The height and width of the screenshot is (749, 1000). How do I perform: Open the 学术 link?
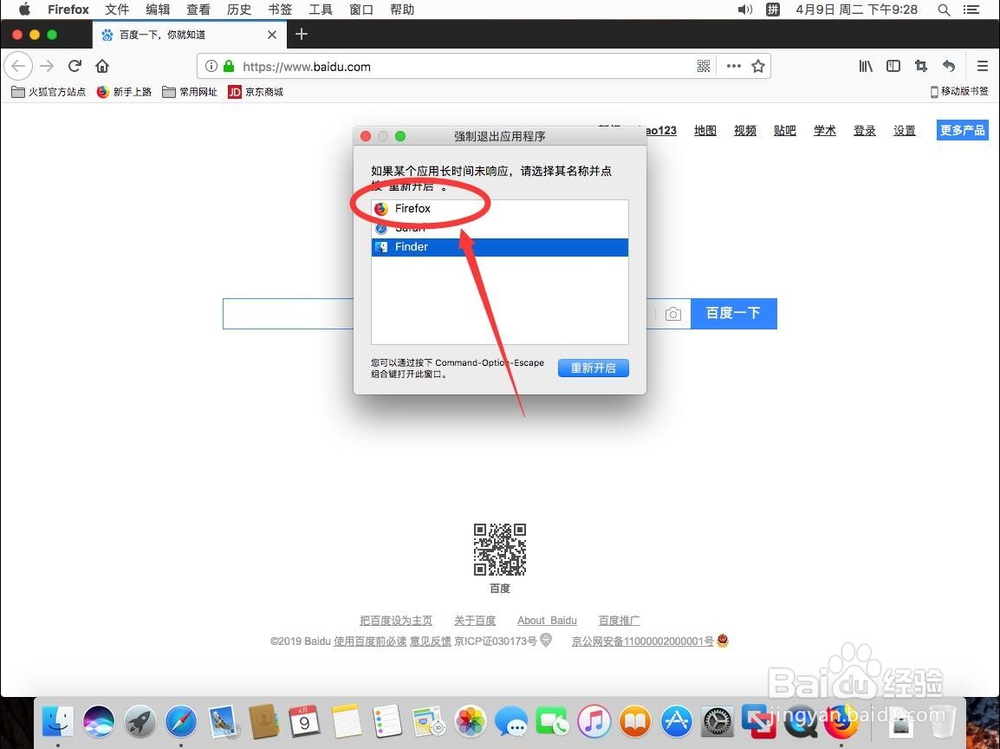pos(825,130)
